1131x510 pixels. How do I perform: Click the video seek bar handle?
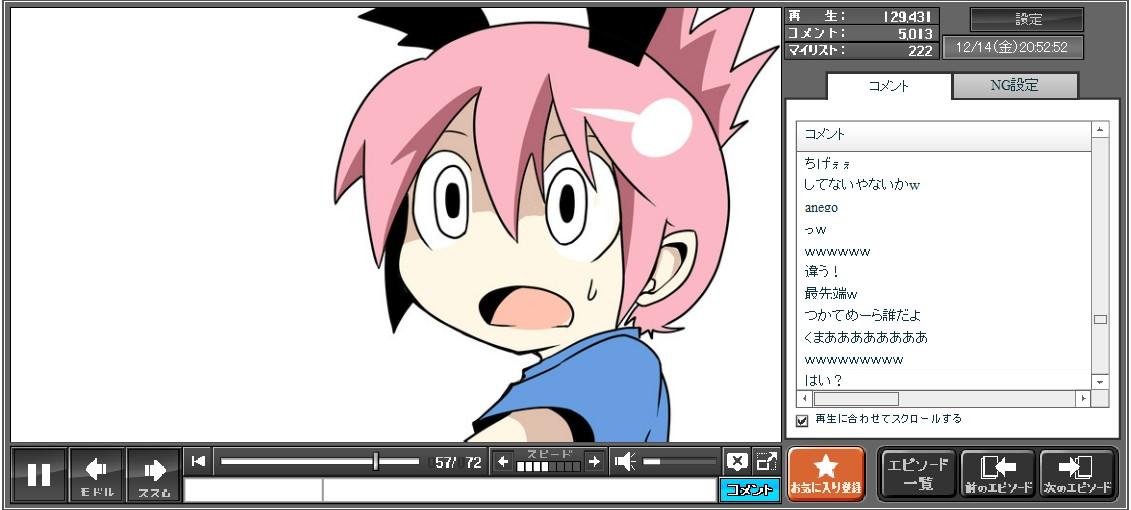click(376, 461)
